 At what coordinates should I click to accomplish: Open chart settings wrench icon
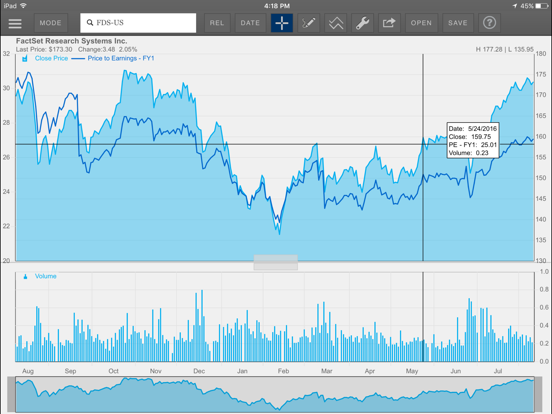tap(362, 23)
